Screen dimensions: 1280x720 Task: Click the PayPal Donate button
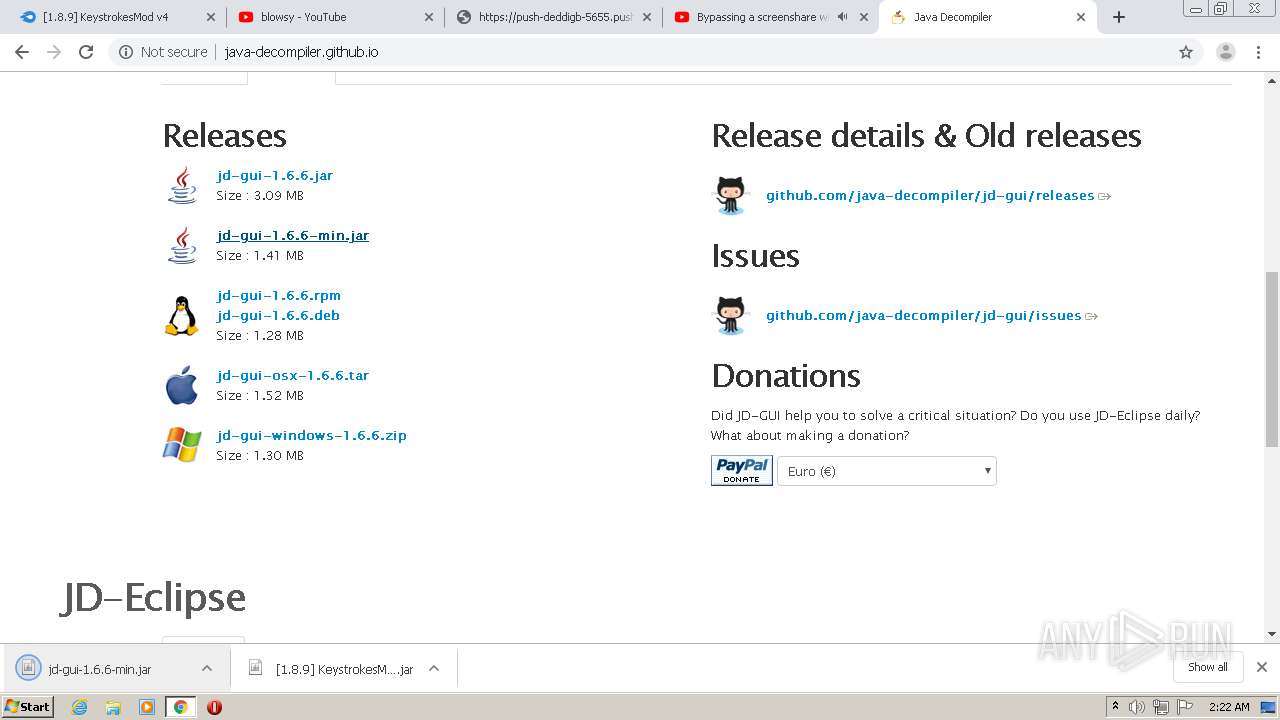click(x=742, y=471)
